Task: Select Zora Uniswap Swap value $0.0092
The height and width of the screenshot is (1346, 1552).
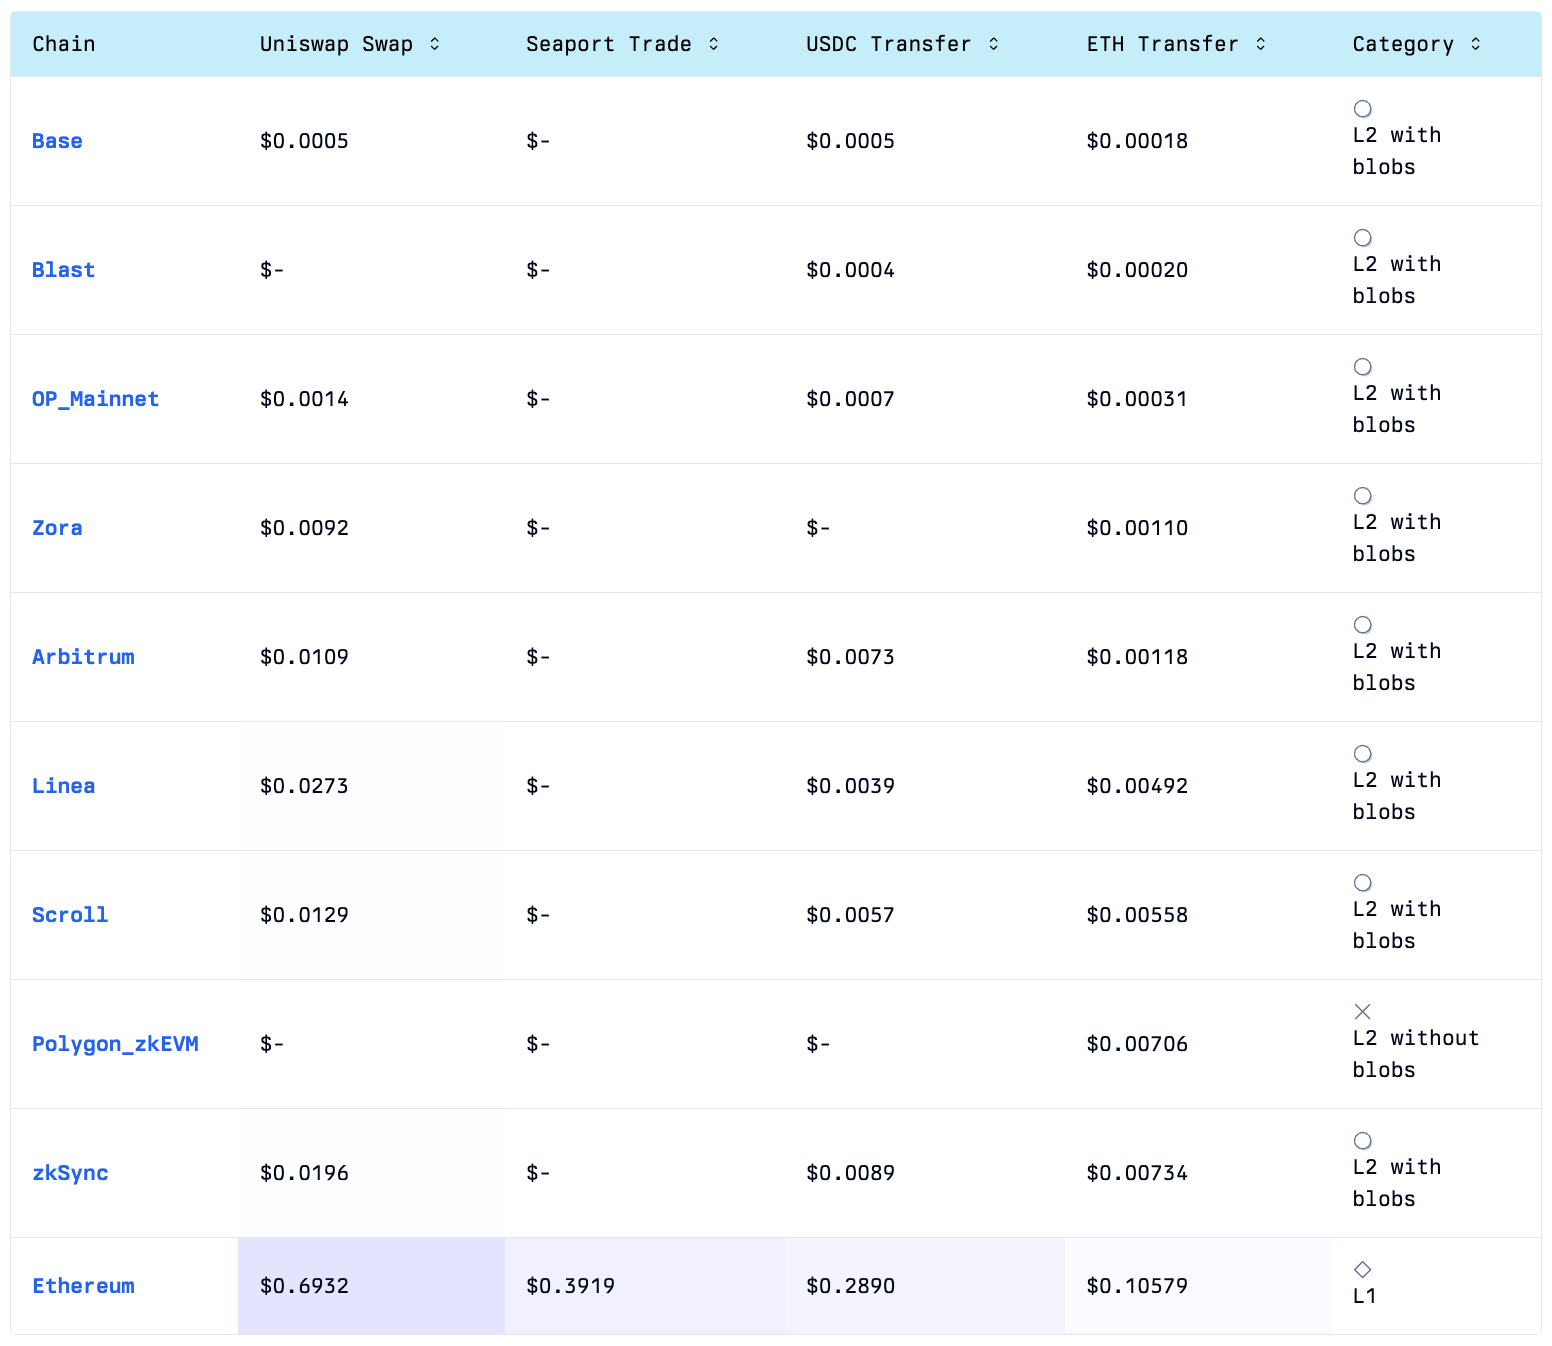Action: (x=304, y=528)
